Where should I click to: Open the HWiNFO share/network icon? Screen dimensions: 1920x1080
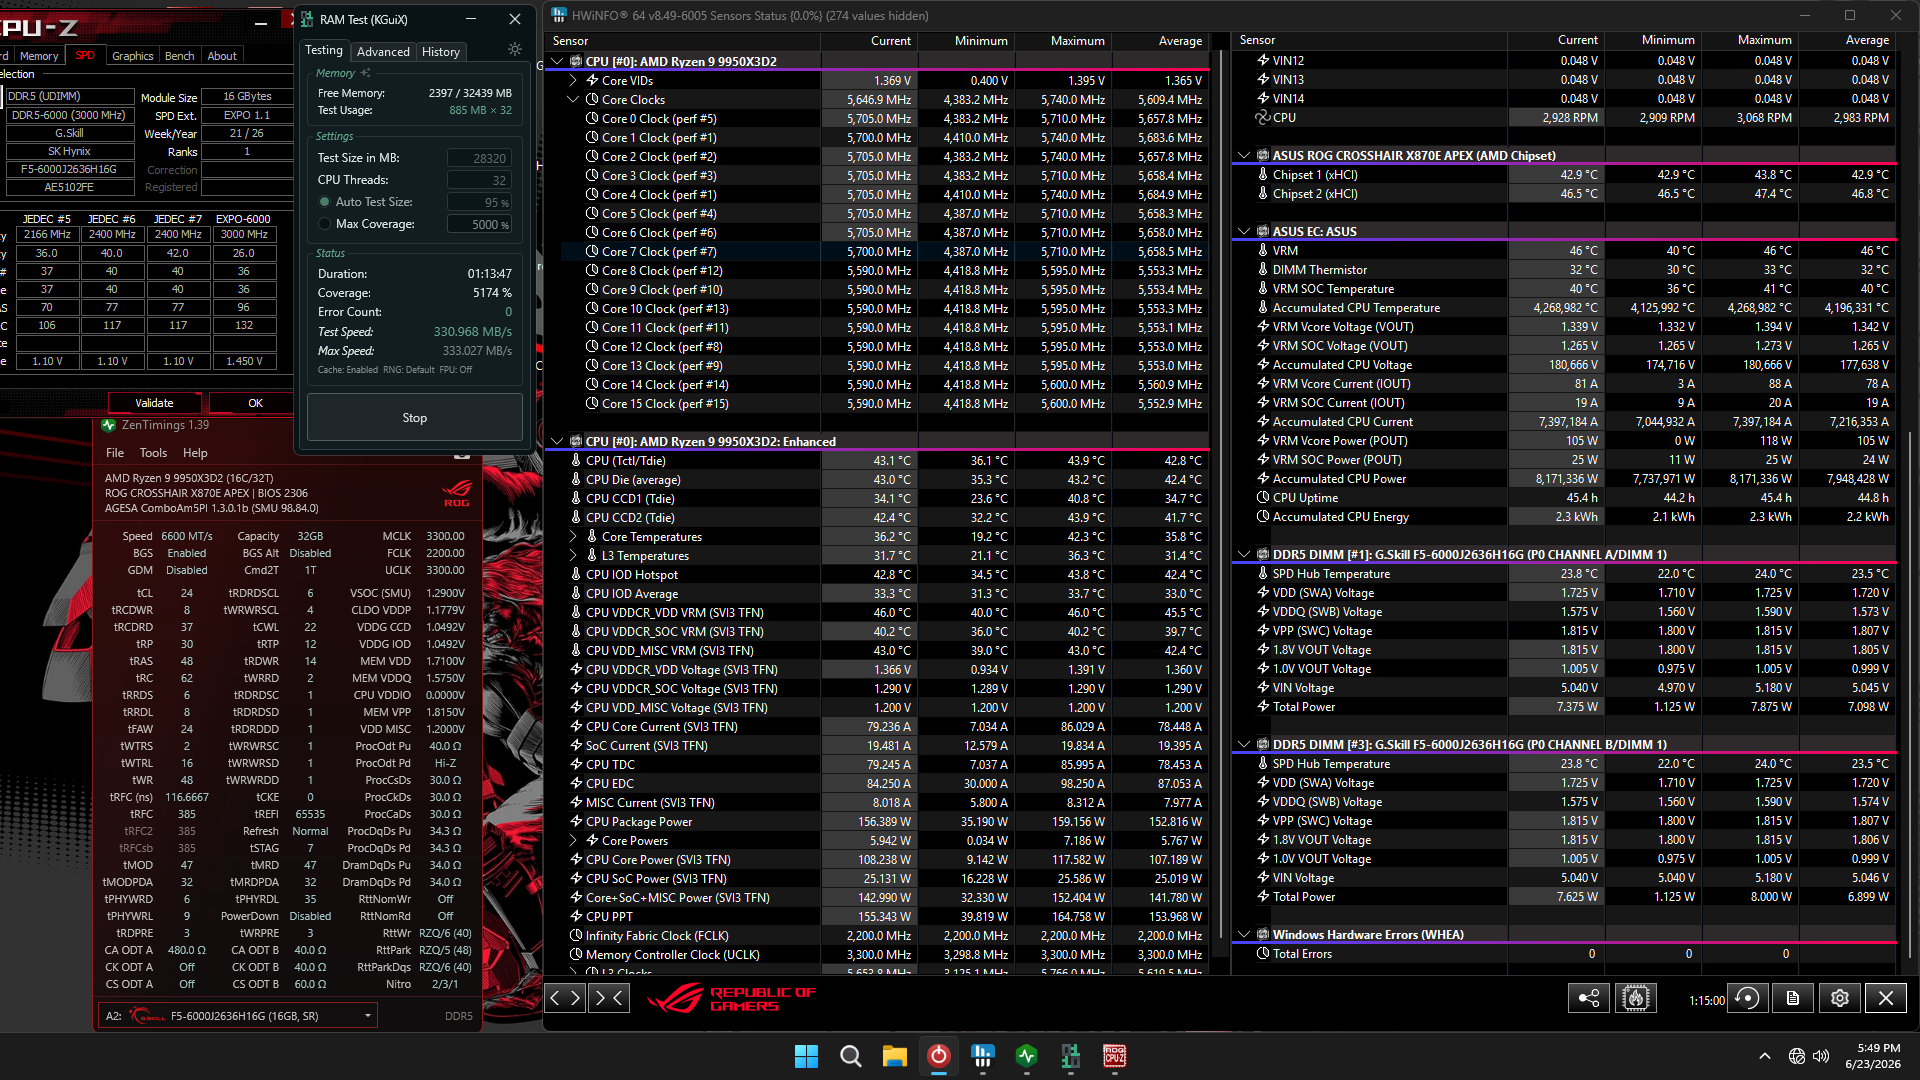coord(1589,998)
